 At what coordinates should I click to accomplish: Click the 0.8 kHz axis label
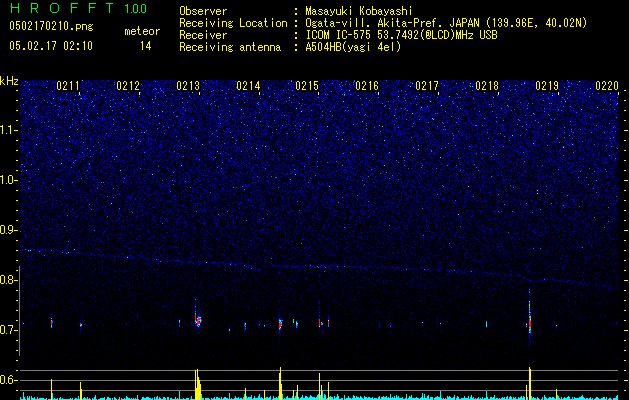click(x=8, y=280)
